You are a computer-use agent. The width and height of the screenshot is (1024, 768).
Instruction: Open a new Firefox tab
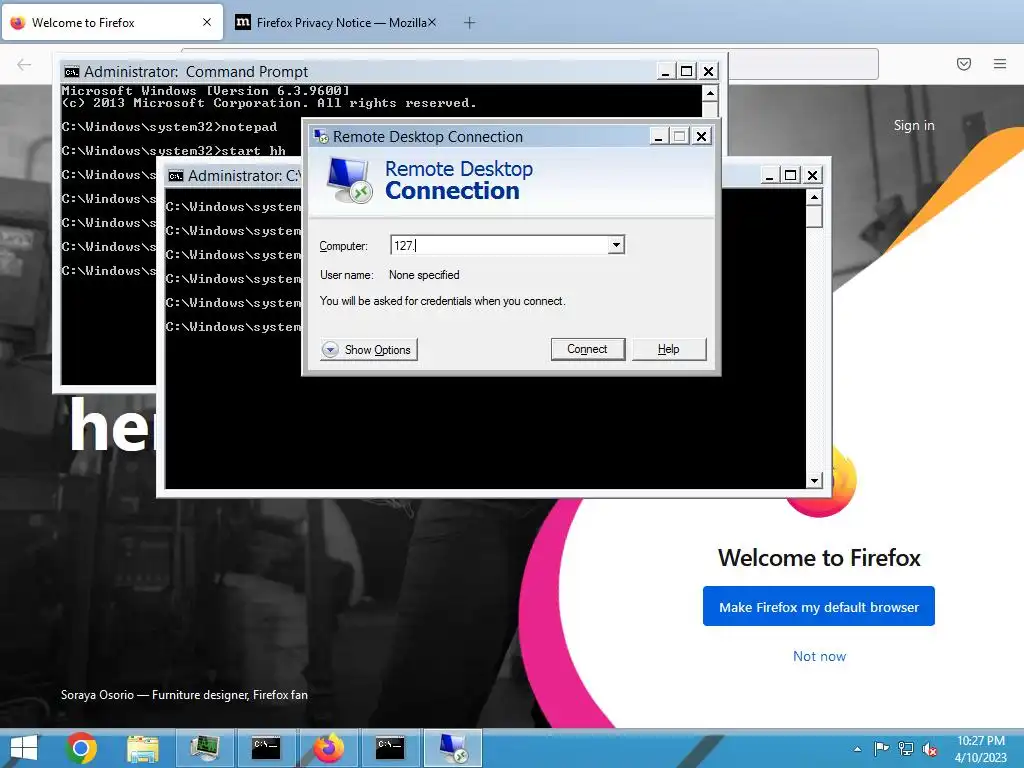(469, 23)
